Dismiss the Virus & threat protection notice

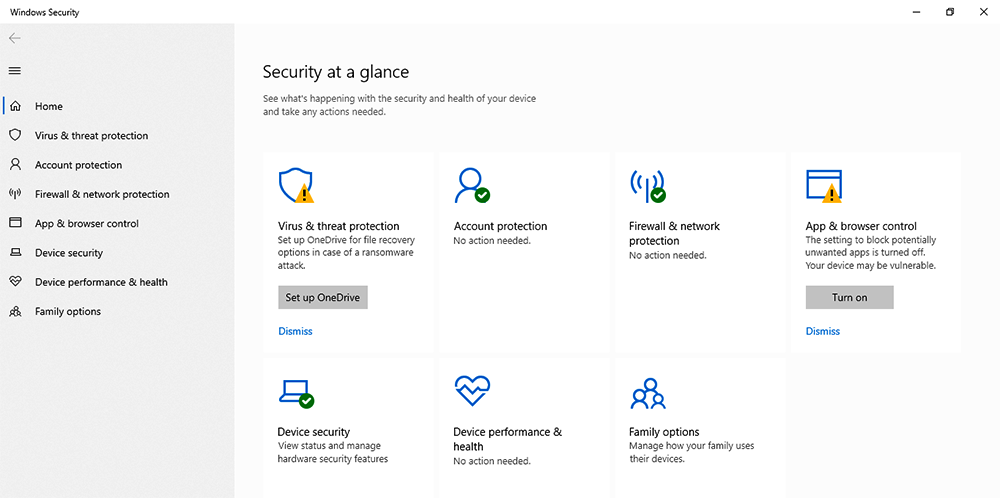(295, 331)
